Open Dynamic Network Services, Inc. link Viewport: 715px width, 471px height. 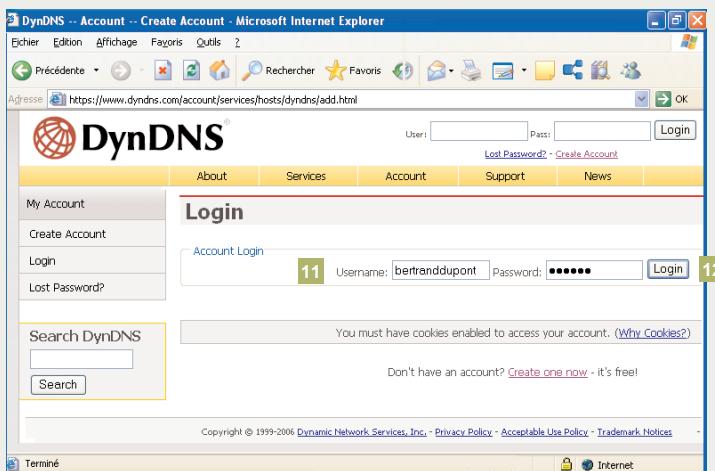click(362, 432)
